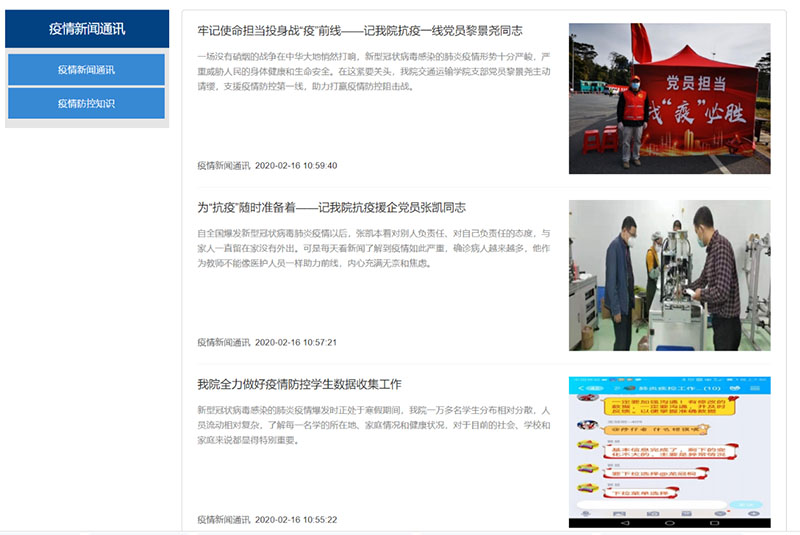
Task: Click the home circle in phone navigation bar
Action: coord(670,523)
